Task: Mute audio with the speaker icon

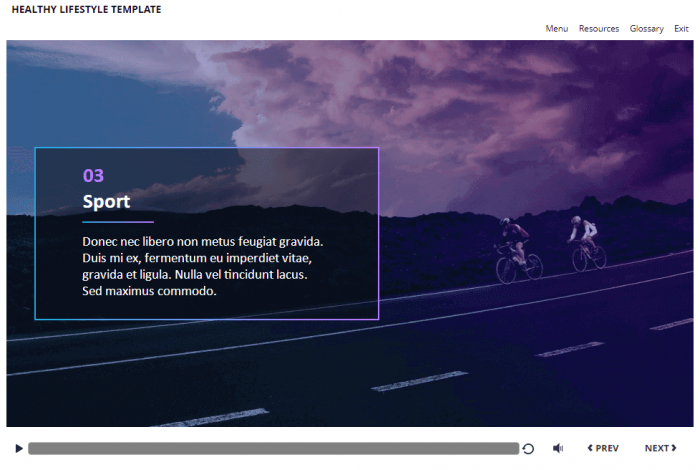Action: (558, 449)
